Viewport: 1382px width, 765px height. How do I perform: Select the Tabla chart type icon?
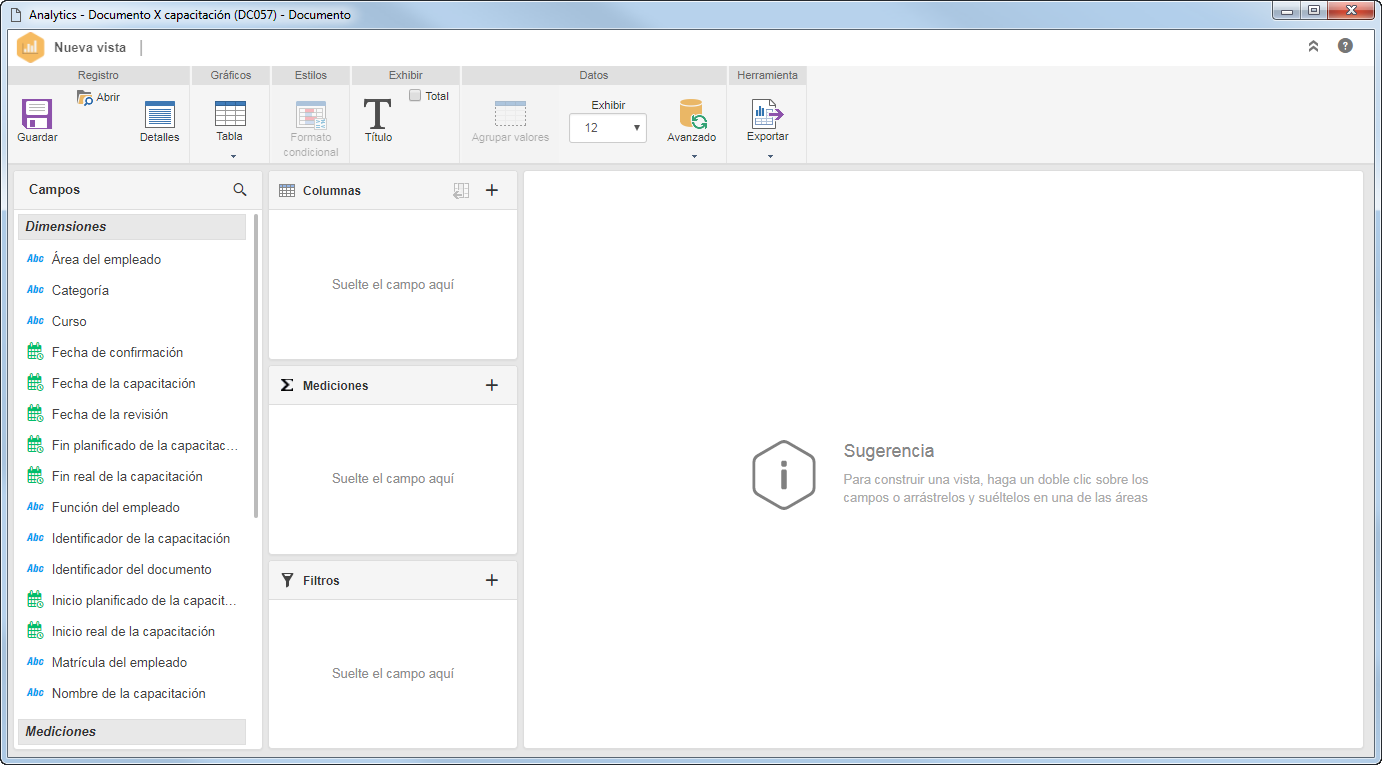tap(230, 114)
